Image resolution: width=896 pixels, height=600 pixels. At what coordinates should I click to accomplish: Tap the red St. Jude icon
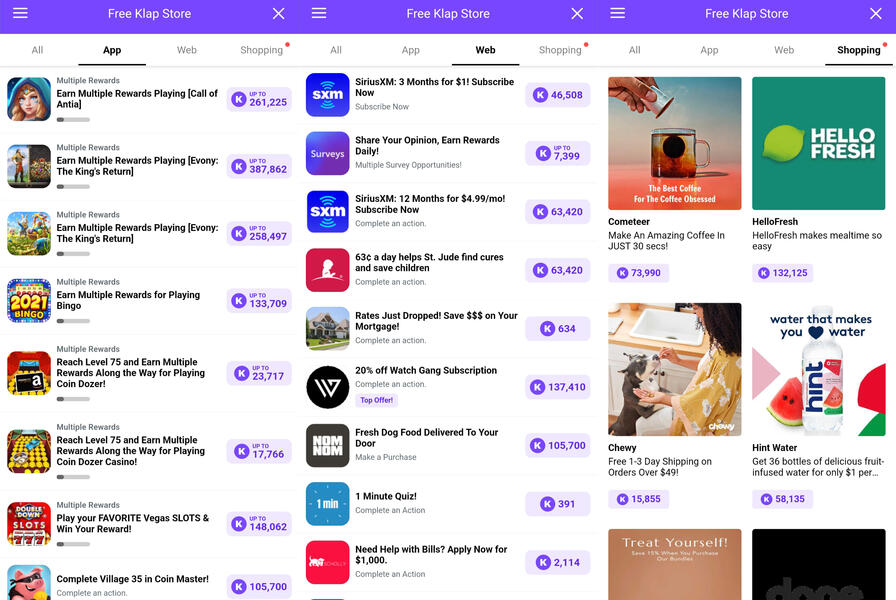[327, 270]
